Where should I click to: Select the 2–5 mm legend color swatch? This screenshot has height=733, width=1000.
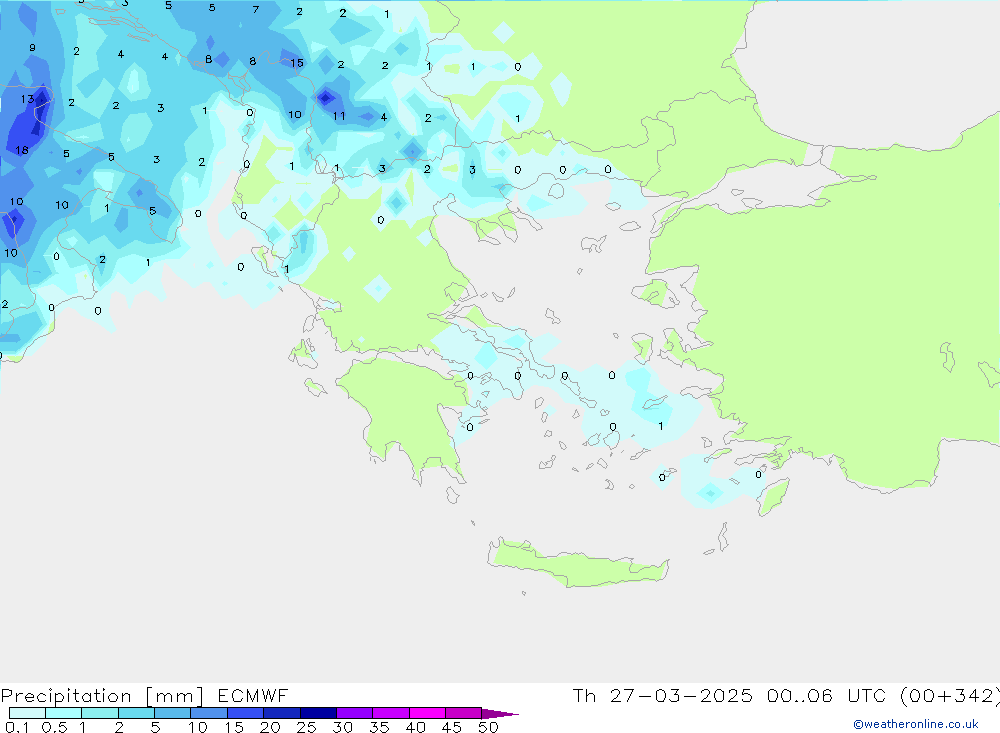point(136,713)
